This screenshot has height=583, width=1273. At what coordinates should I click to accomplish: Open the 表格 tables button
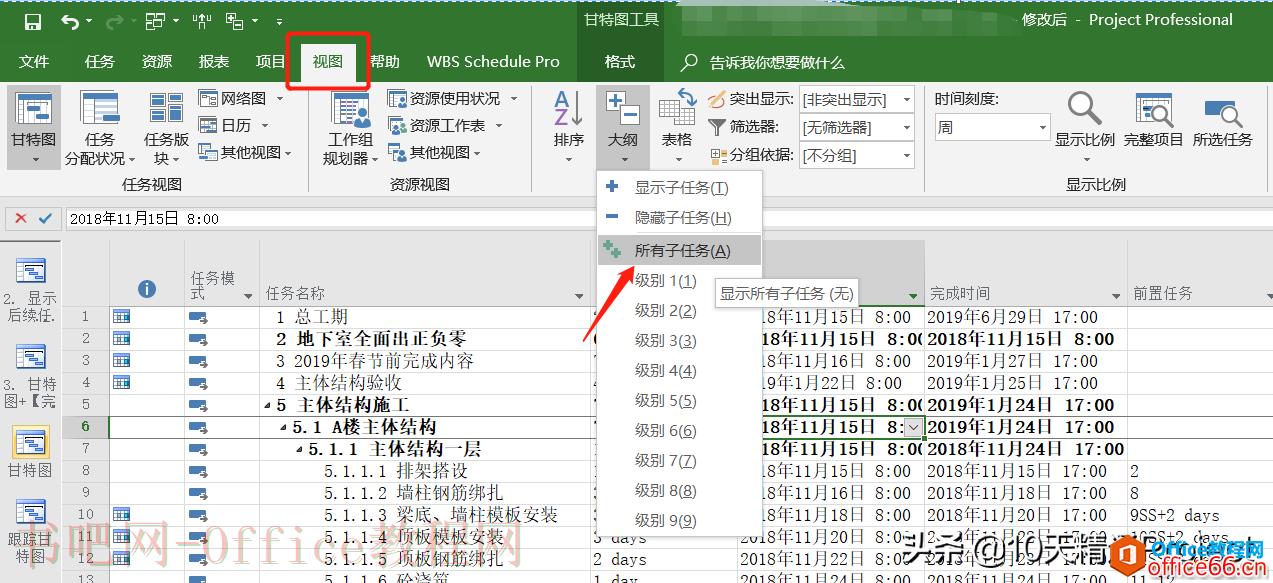pyautogui.click(x=677, y=127)
